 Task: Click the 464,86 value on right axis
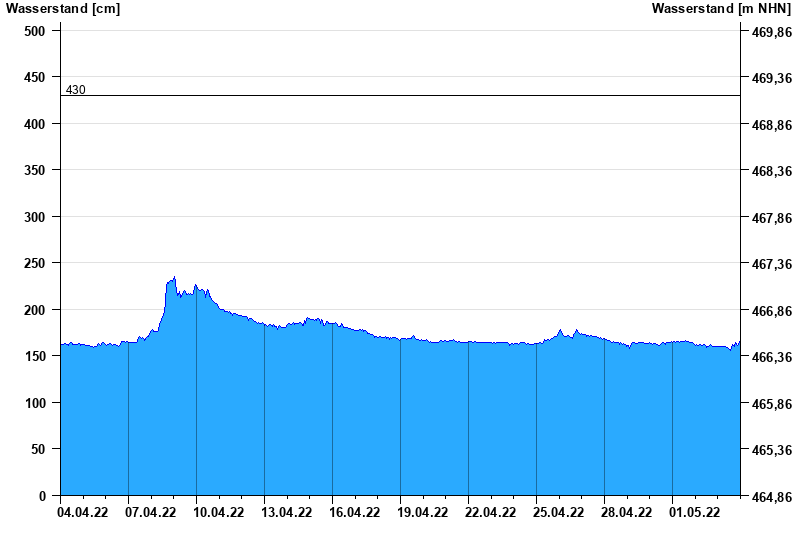tap(771, 497)
